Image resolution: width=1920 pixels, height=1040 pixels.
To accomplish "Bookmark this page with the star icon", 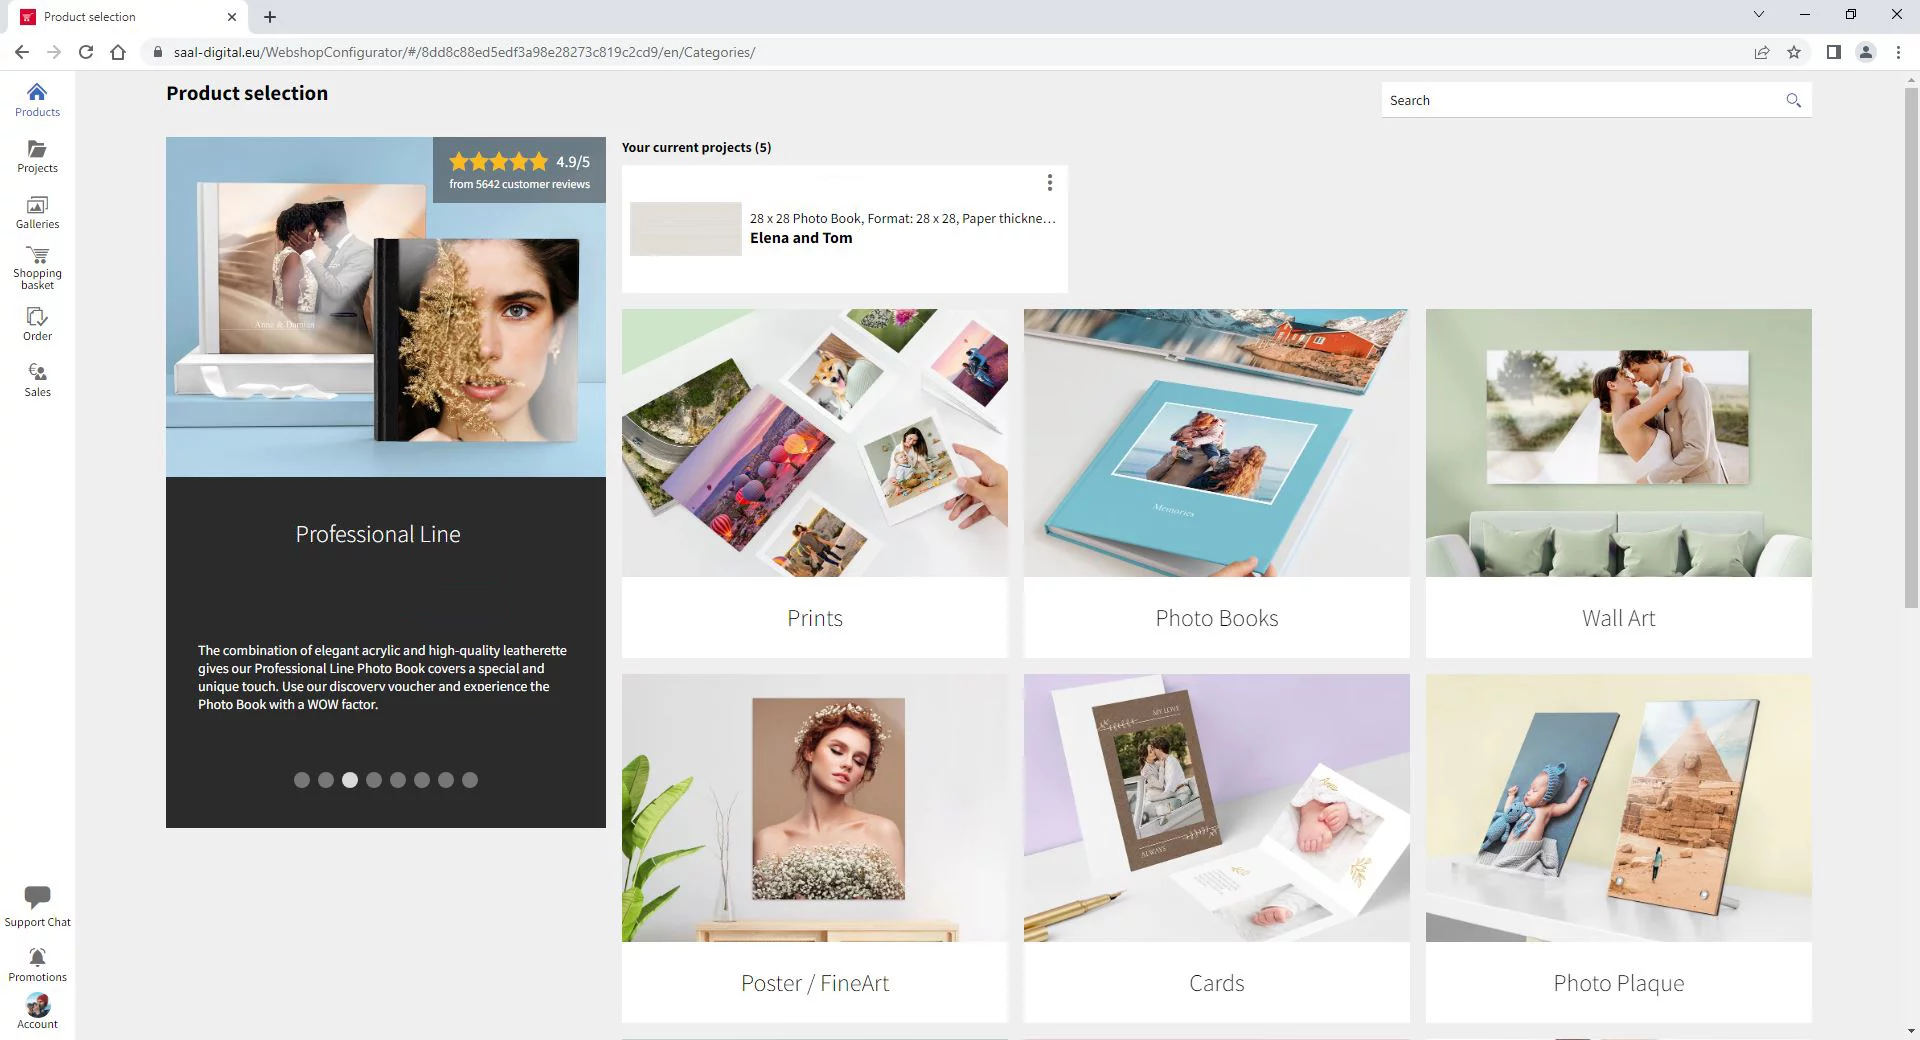I will (x=1794, y=52).
